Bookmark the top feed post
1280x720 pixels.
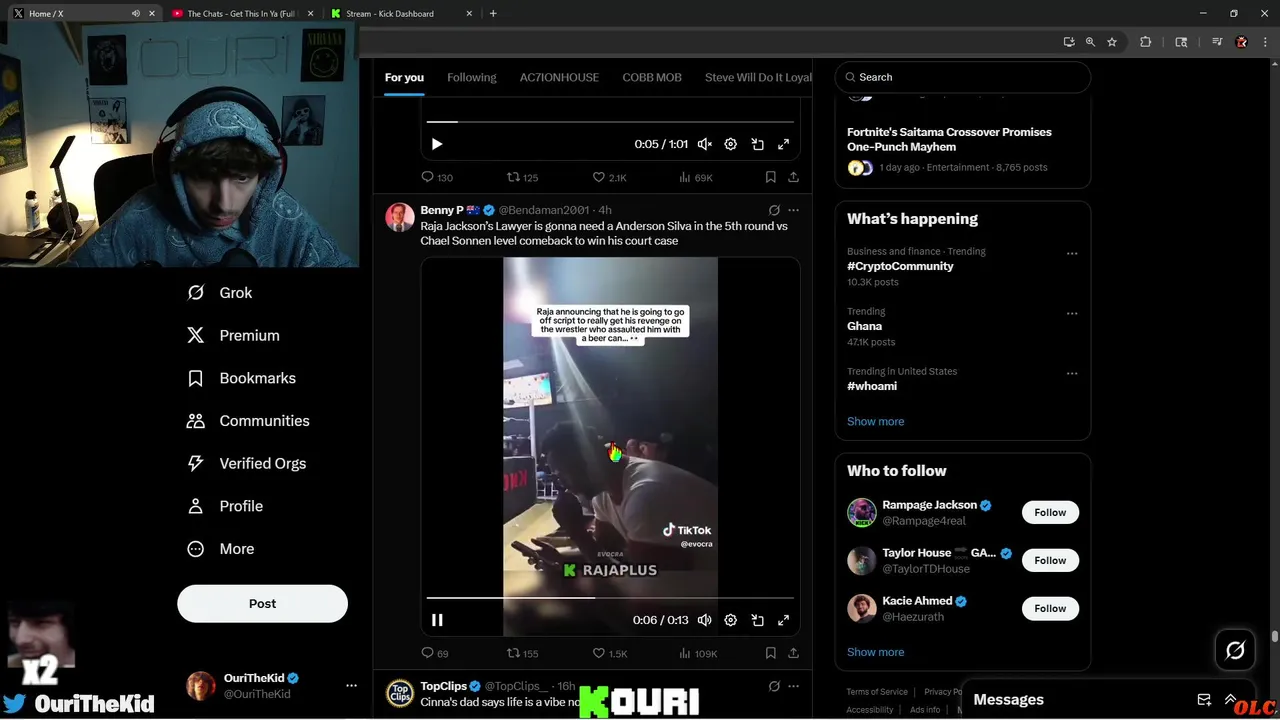770,177
